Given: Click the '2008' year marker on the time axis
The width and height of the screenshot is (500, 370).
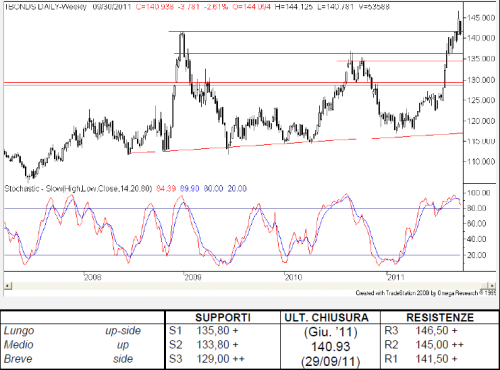Looking at the screenshot, I should click(x=93, y=277).
